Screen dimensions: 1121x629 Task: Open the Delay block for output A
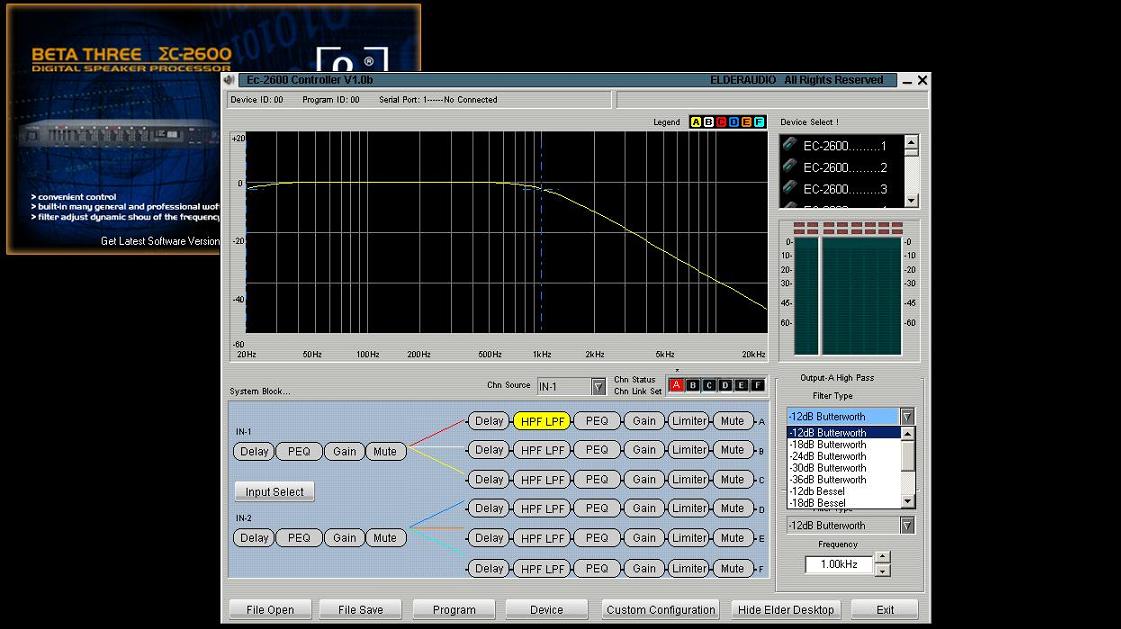click(489, 421)
